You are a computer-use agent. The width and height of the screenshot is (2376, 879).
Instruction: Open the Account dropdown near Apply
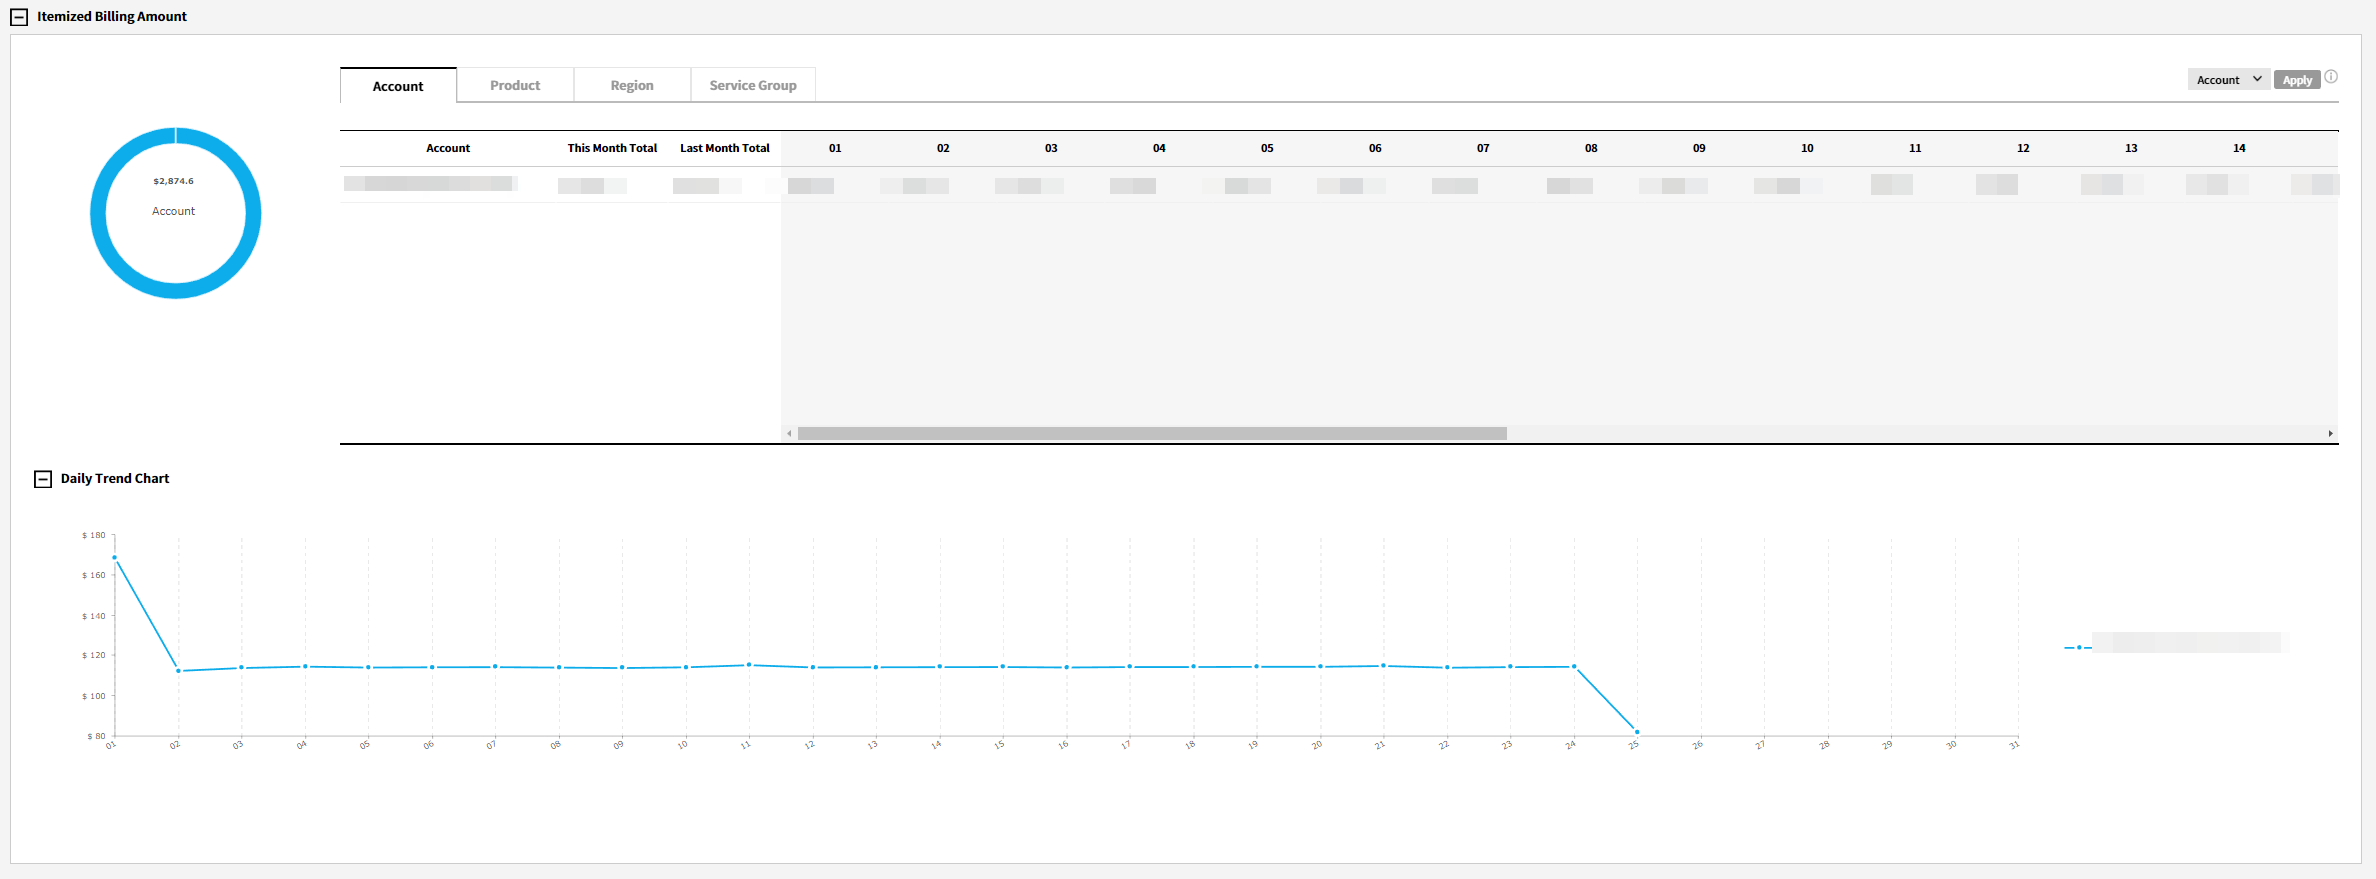[2228, 80]
